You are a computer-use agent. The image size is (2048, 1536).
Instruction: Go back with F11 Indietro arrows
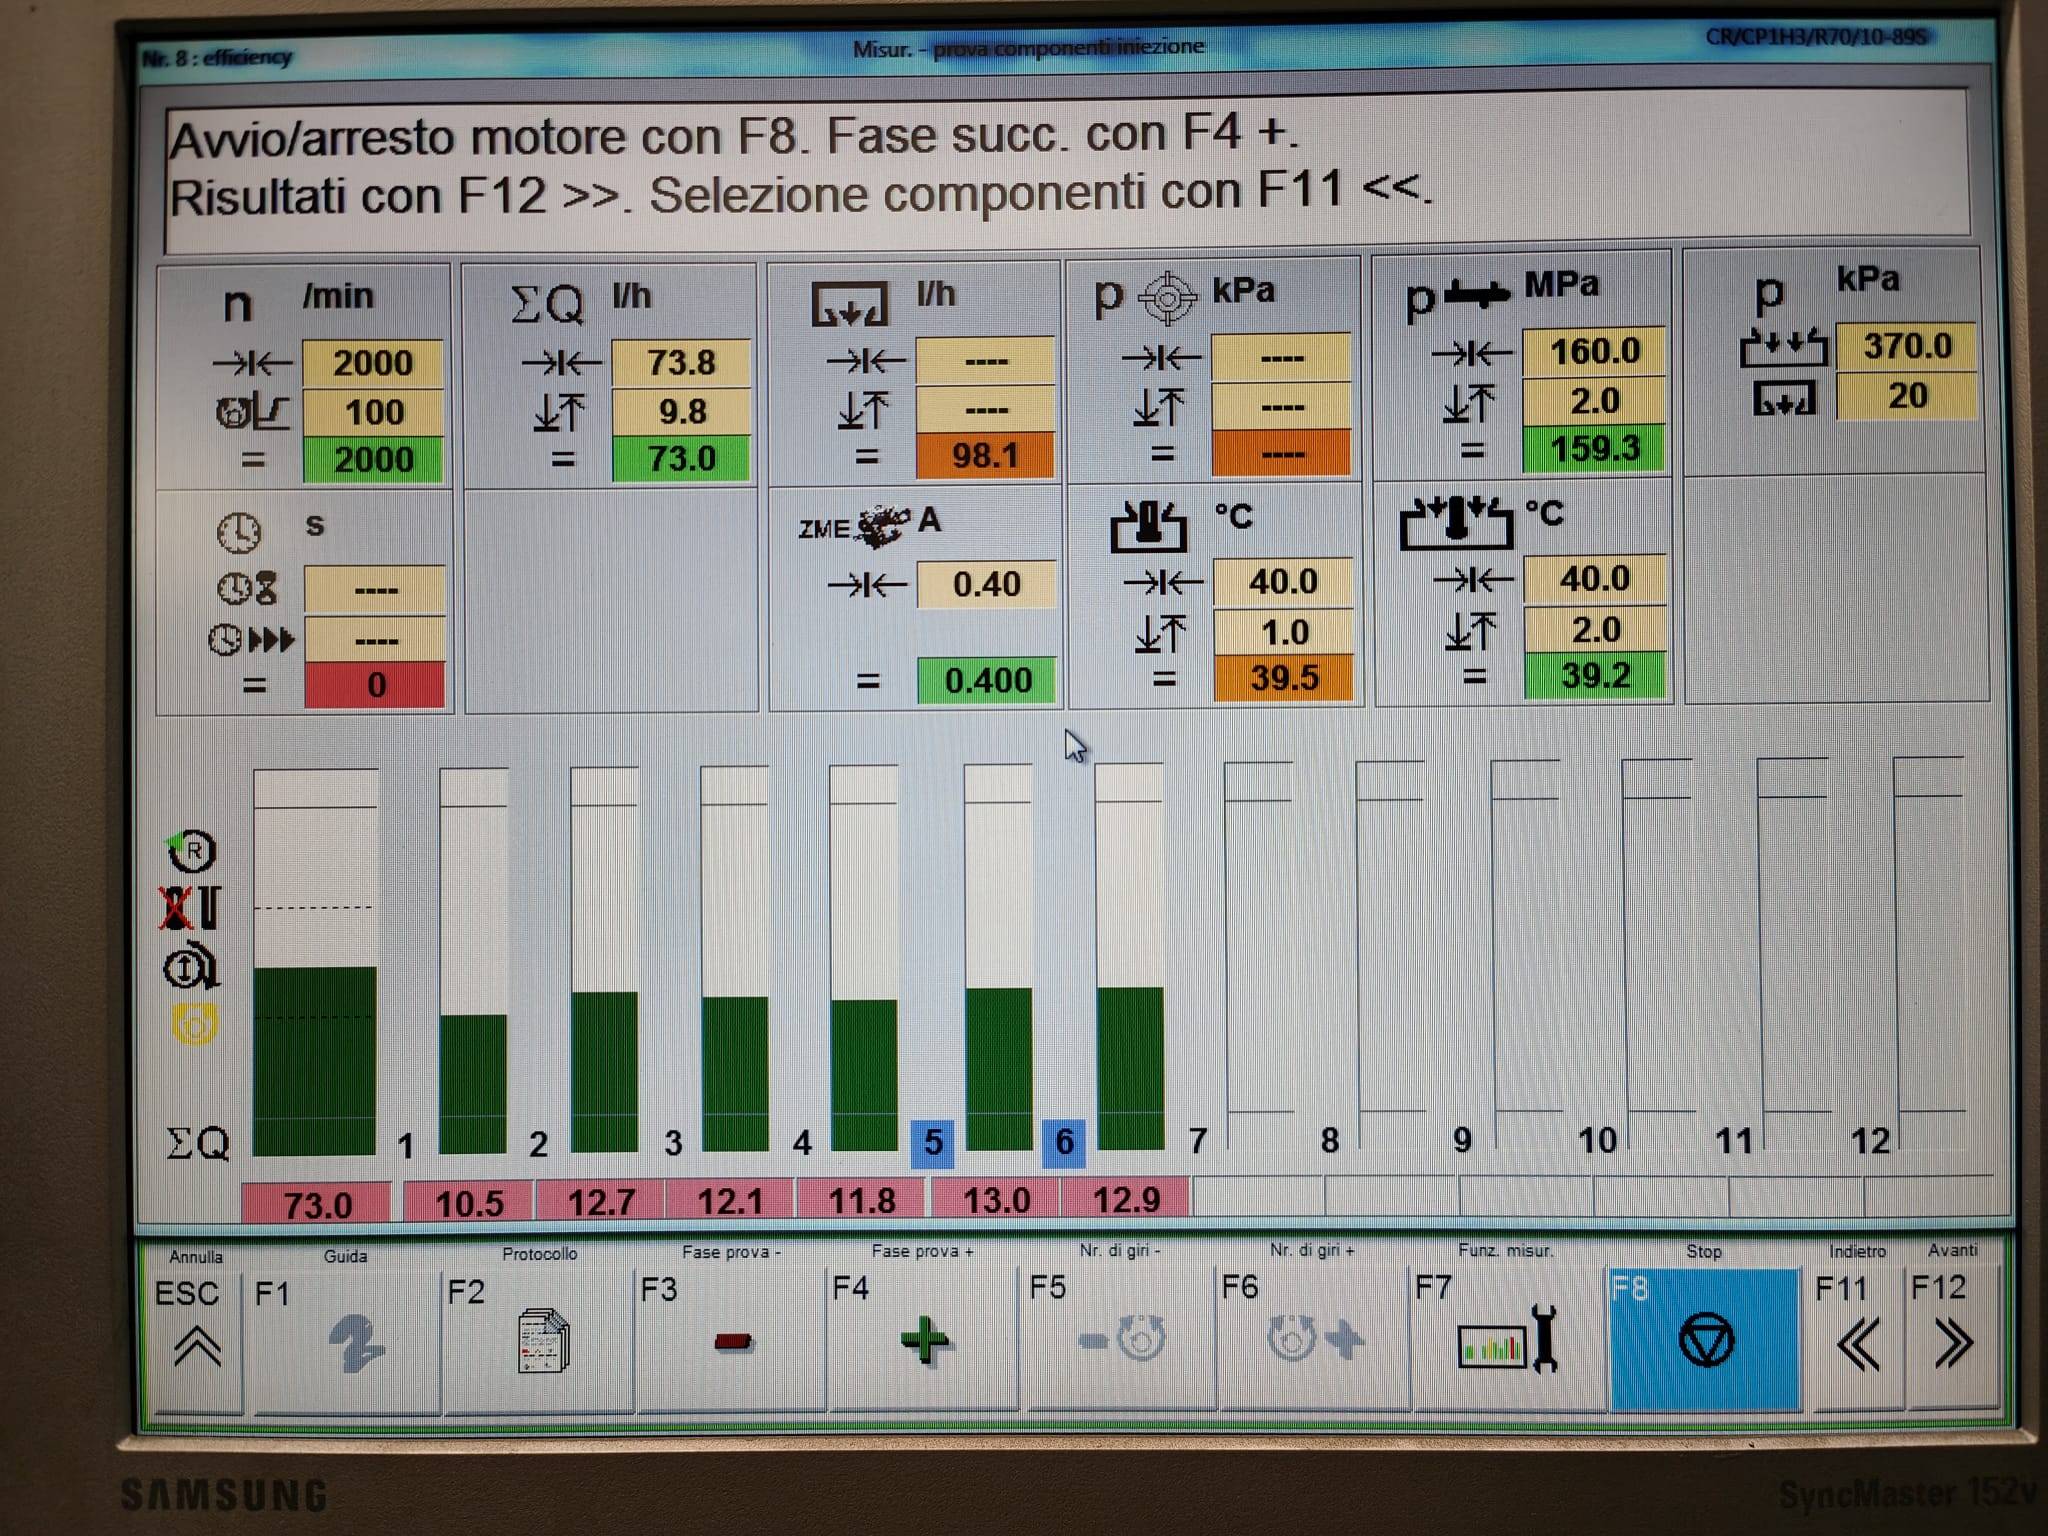click(1858, 1338)
